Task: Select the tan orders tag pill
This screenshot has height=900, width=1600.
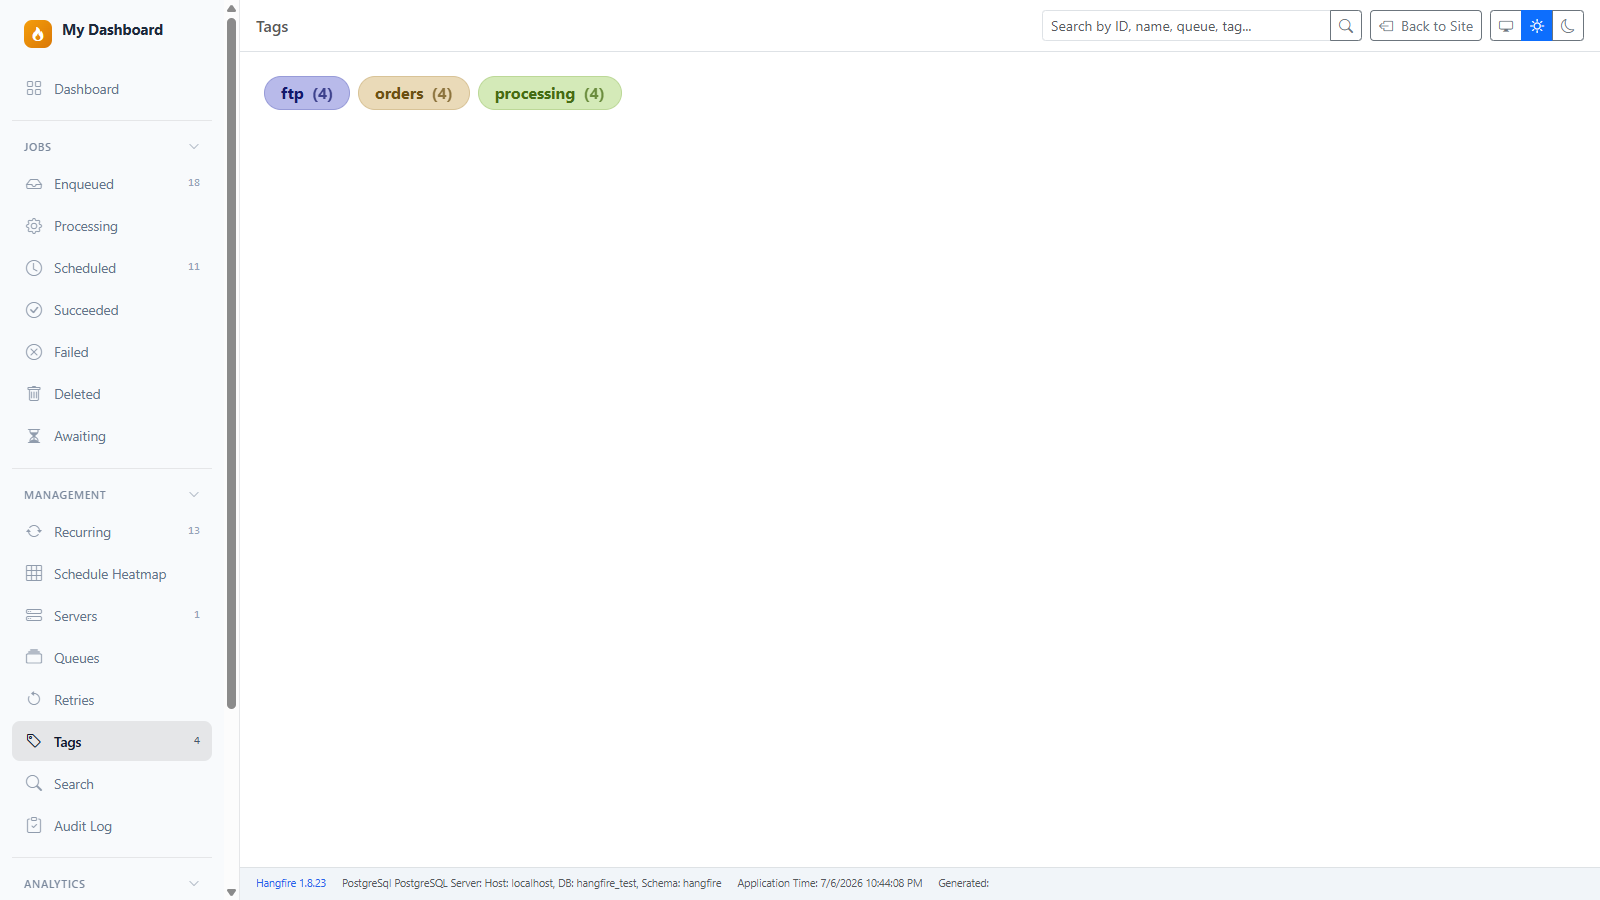Action: point(414,93)
